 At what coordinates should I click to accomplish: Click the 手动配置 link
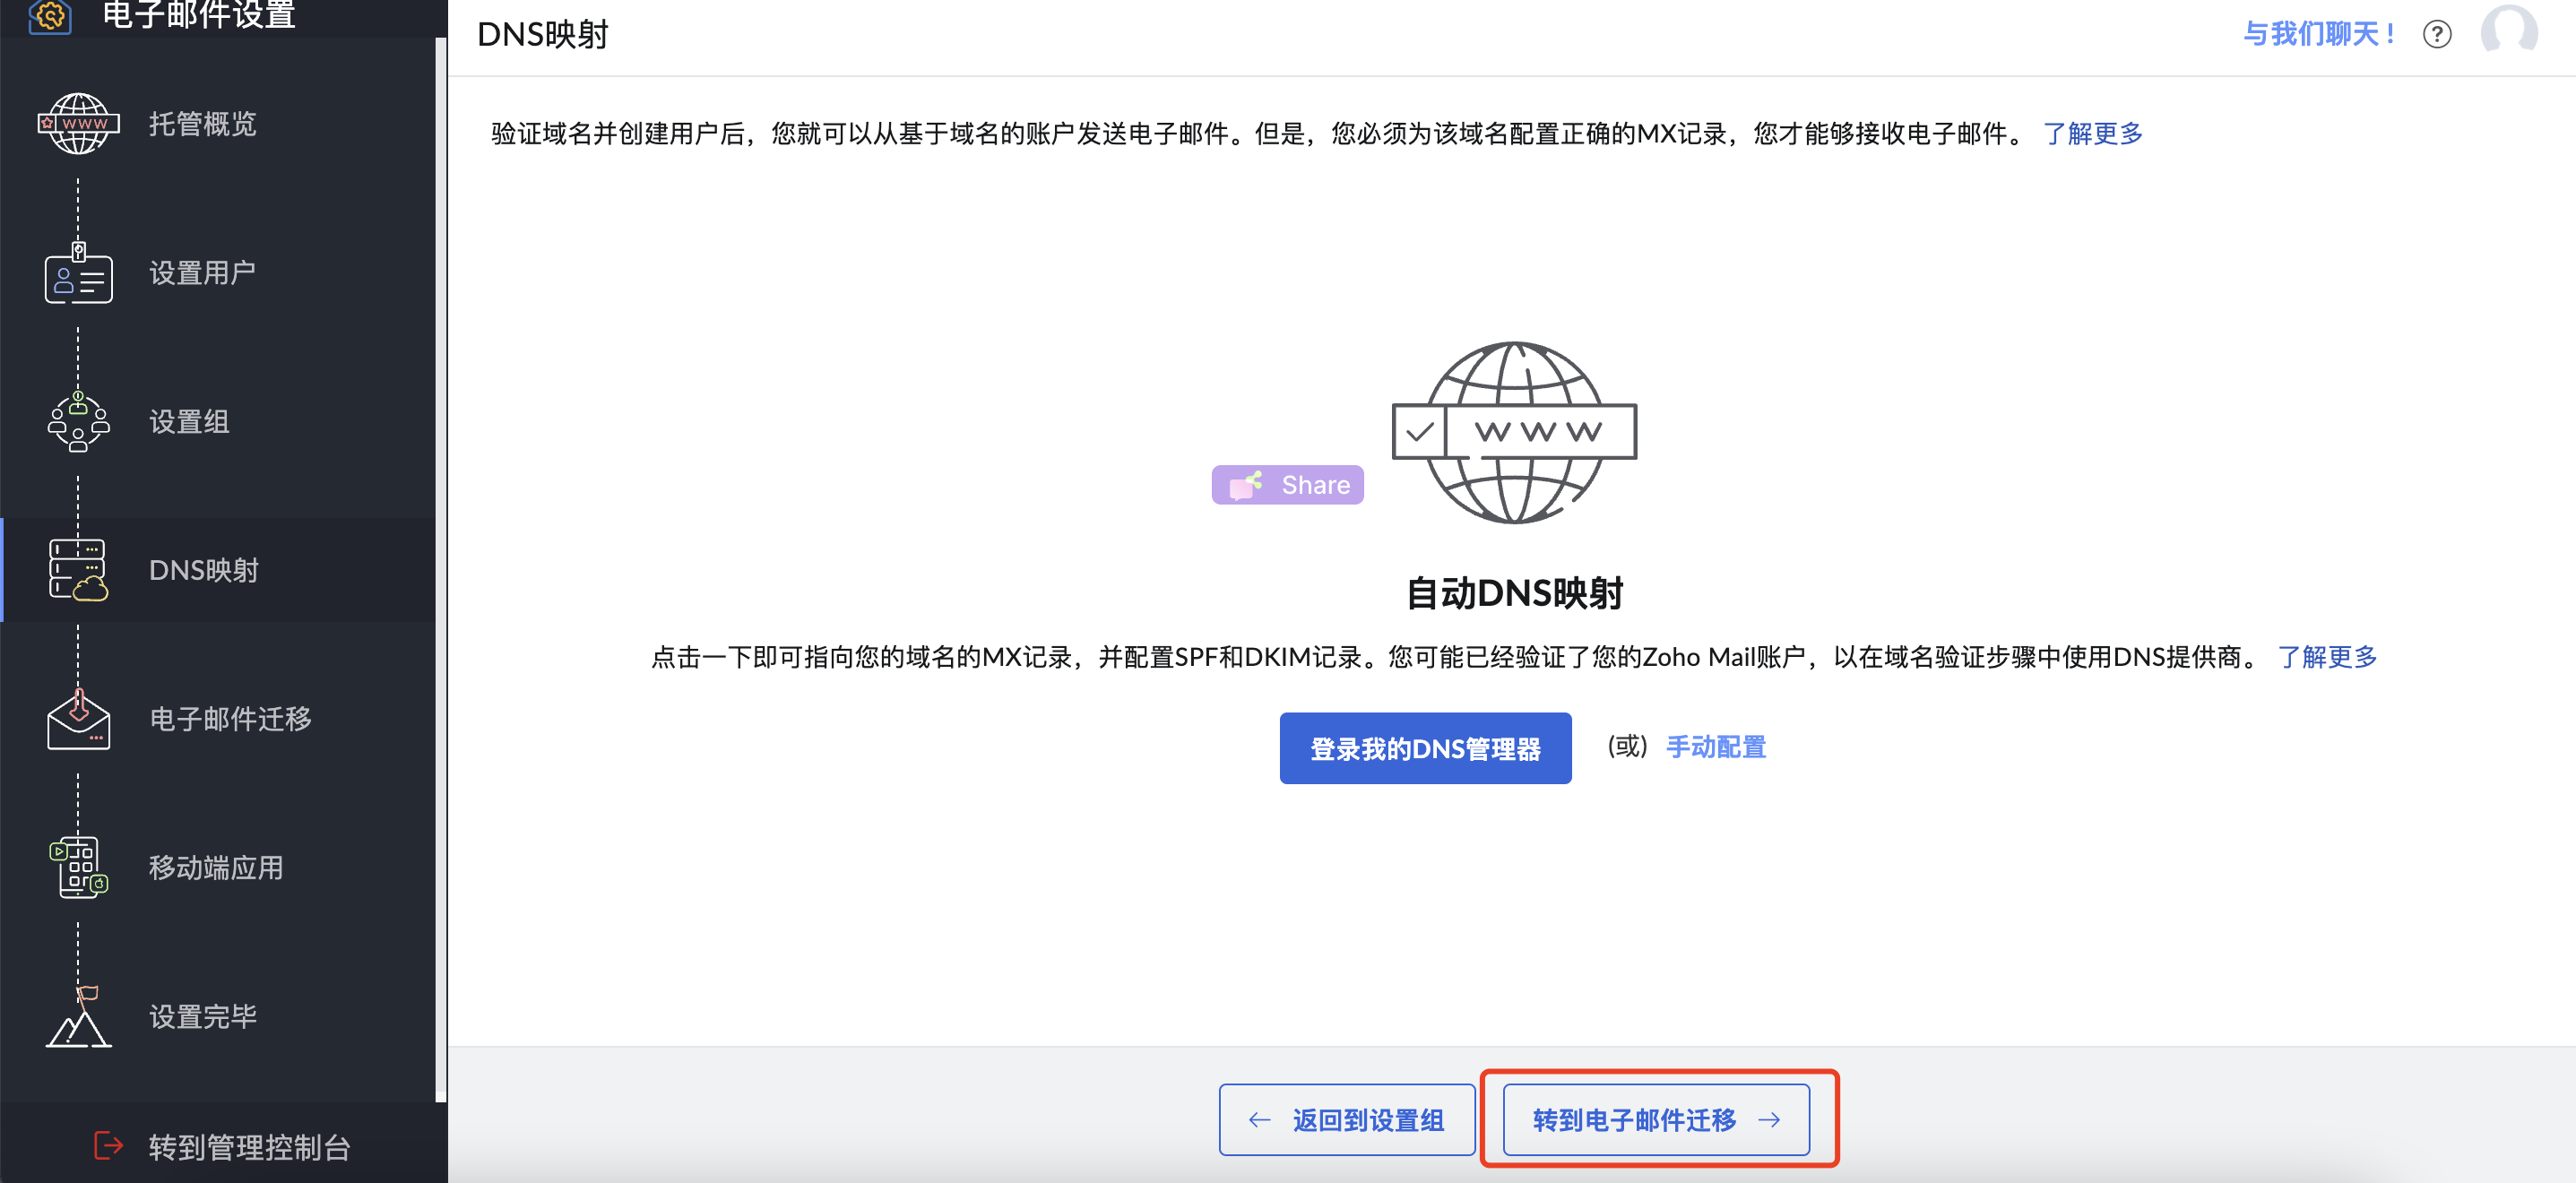pyautogui.click(x=1715, y=747)
